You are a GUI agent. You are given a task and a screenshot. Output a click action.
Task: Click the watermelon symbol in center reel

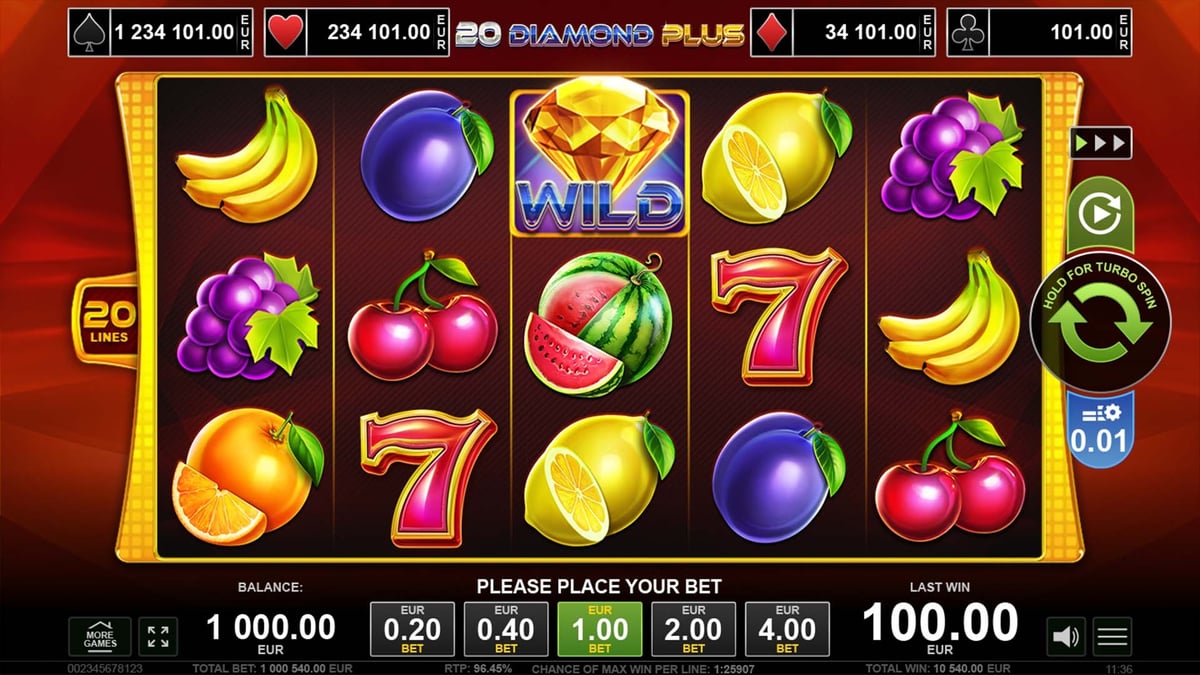click(601, 322)
